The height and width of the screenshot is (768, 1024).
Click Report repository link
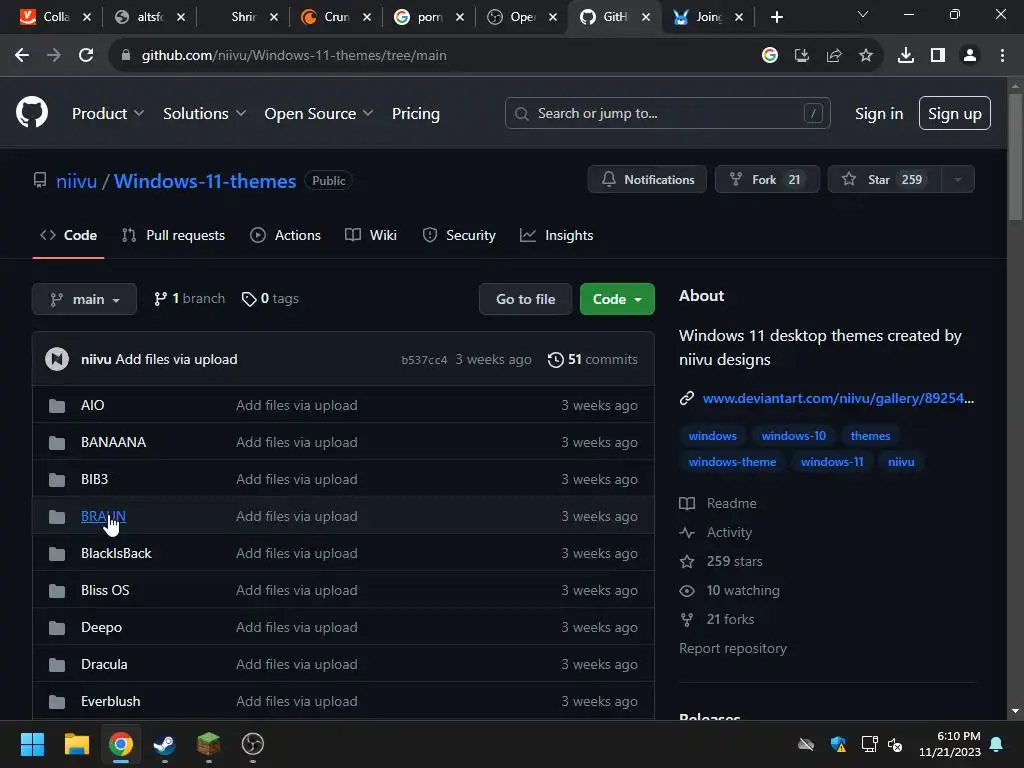733,648
